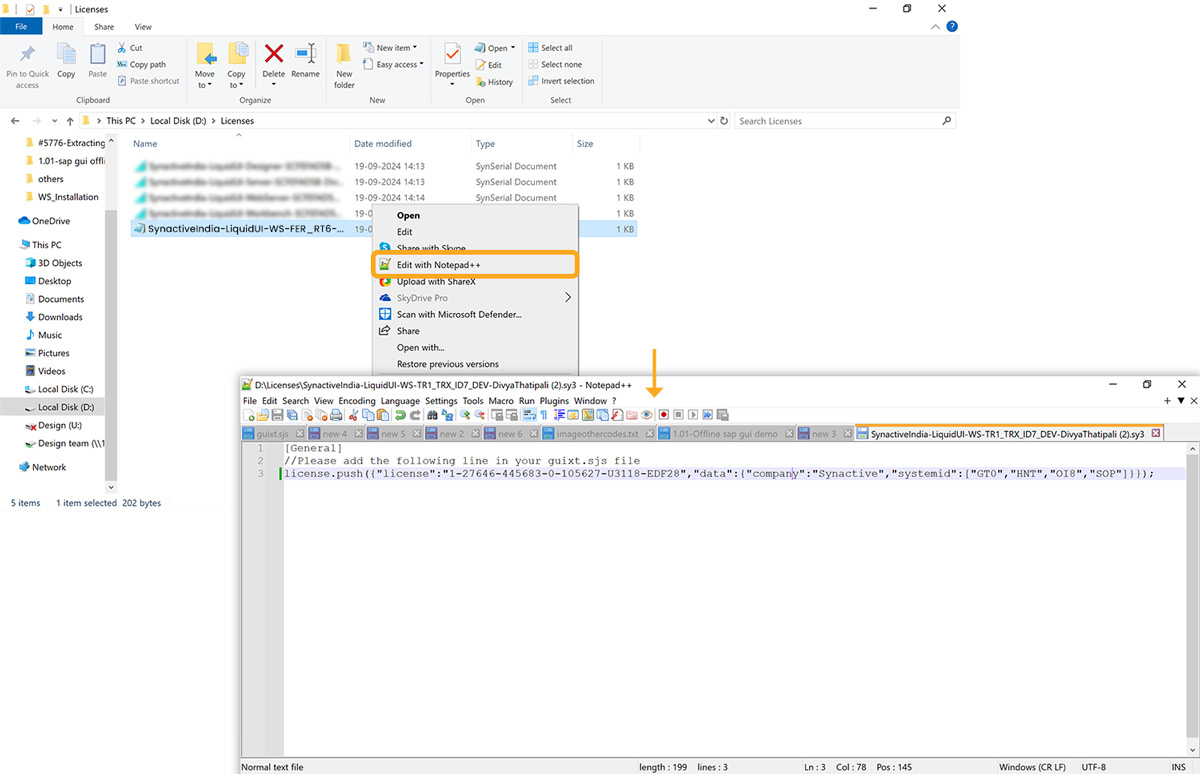Open the Encoding menu in Notepad++
Image resolution: width=1200 pixels, height=774 pixels.
[x=357, y=401]
